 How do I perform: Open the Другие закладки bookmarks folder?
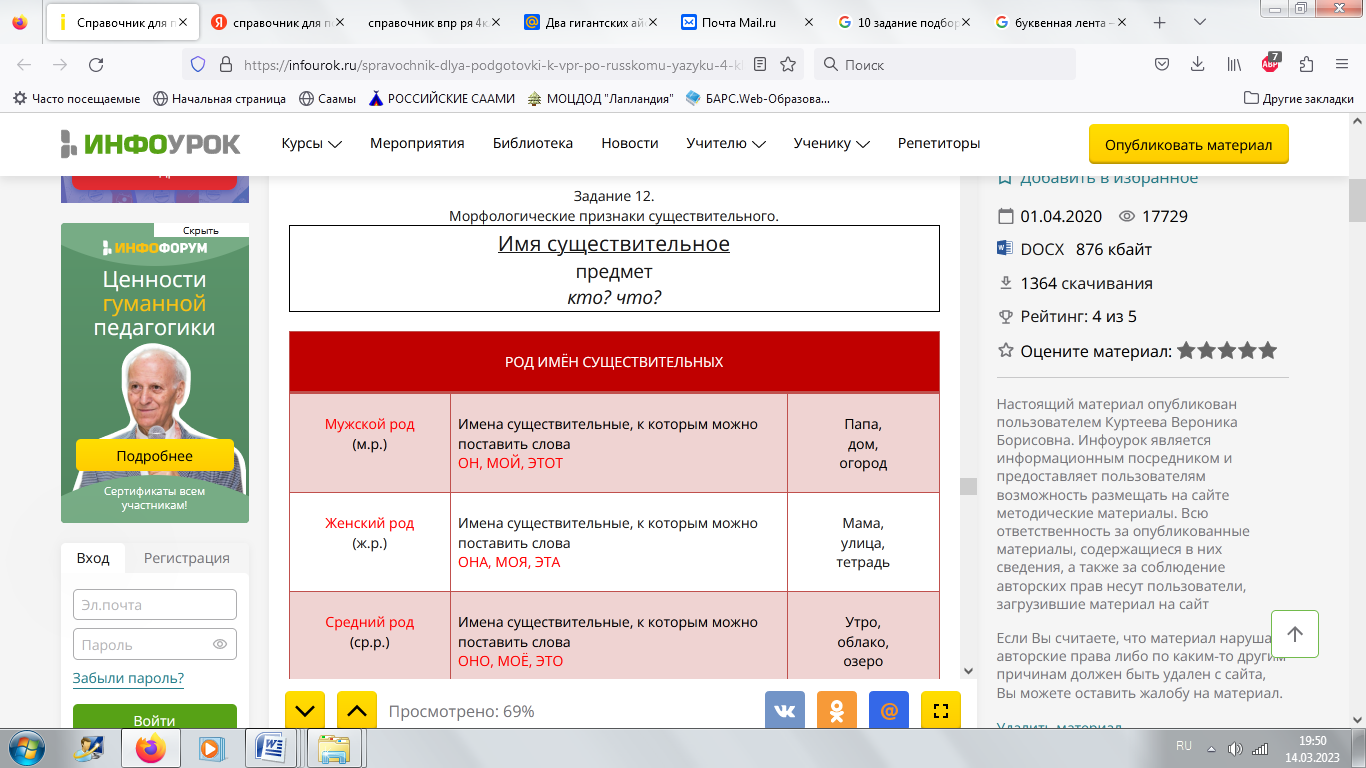click(1298, 98)
